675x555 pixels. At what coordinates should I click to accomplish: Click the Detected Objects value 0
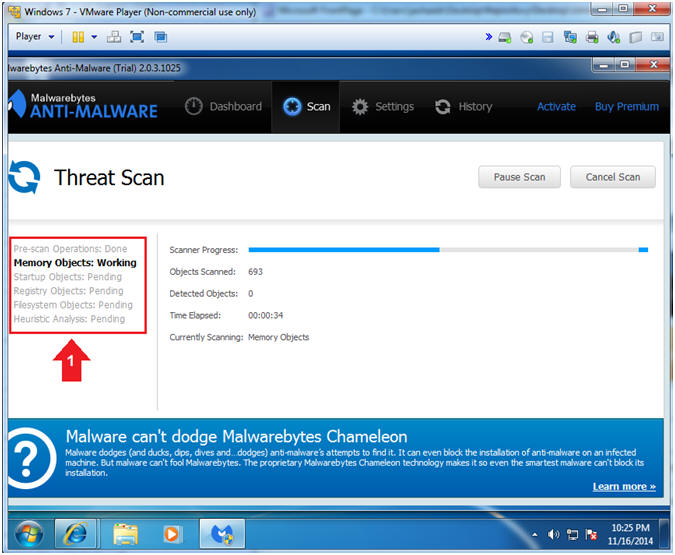(251, 294)
